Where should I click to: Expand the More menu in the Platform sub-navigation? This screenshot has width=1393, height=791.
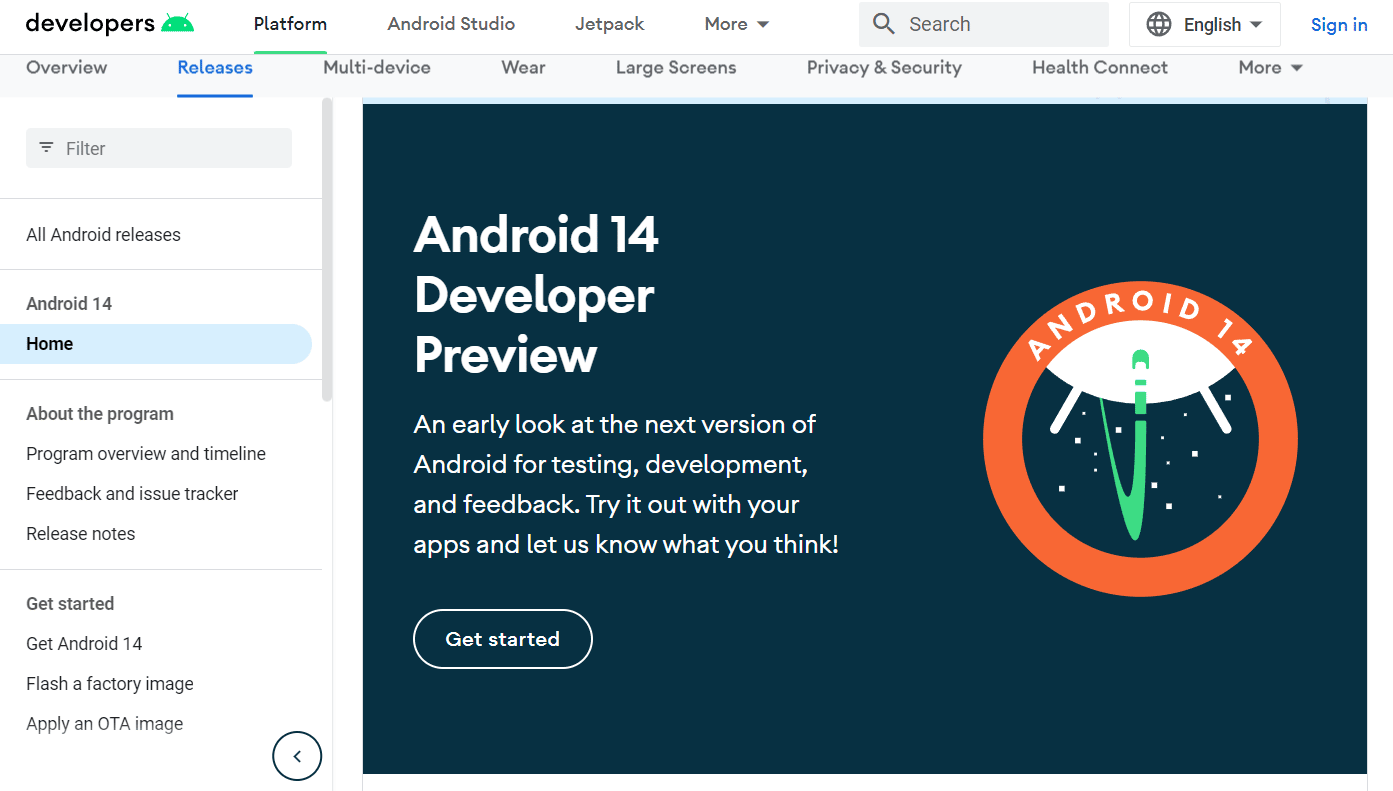point(1270,68)
